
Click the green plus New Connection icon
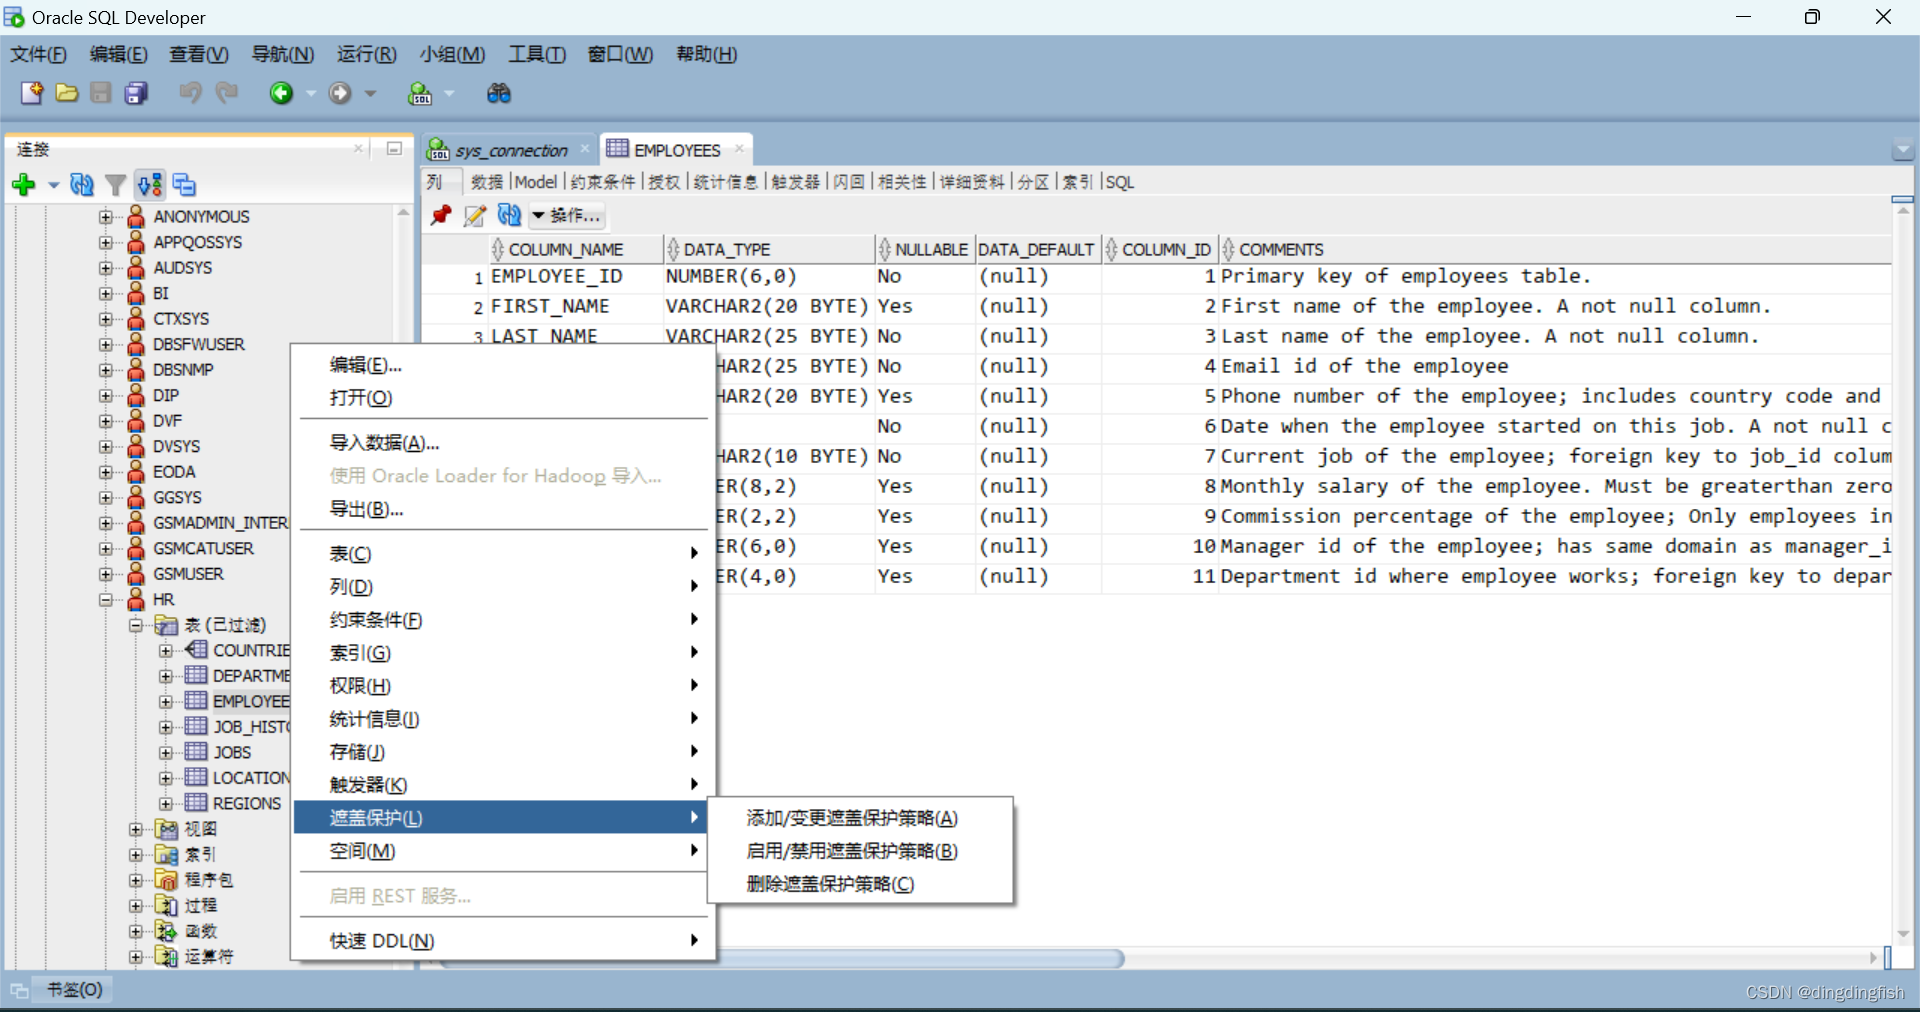[24, 185]
